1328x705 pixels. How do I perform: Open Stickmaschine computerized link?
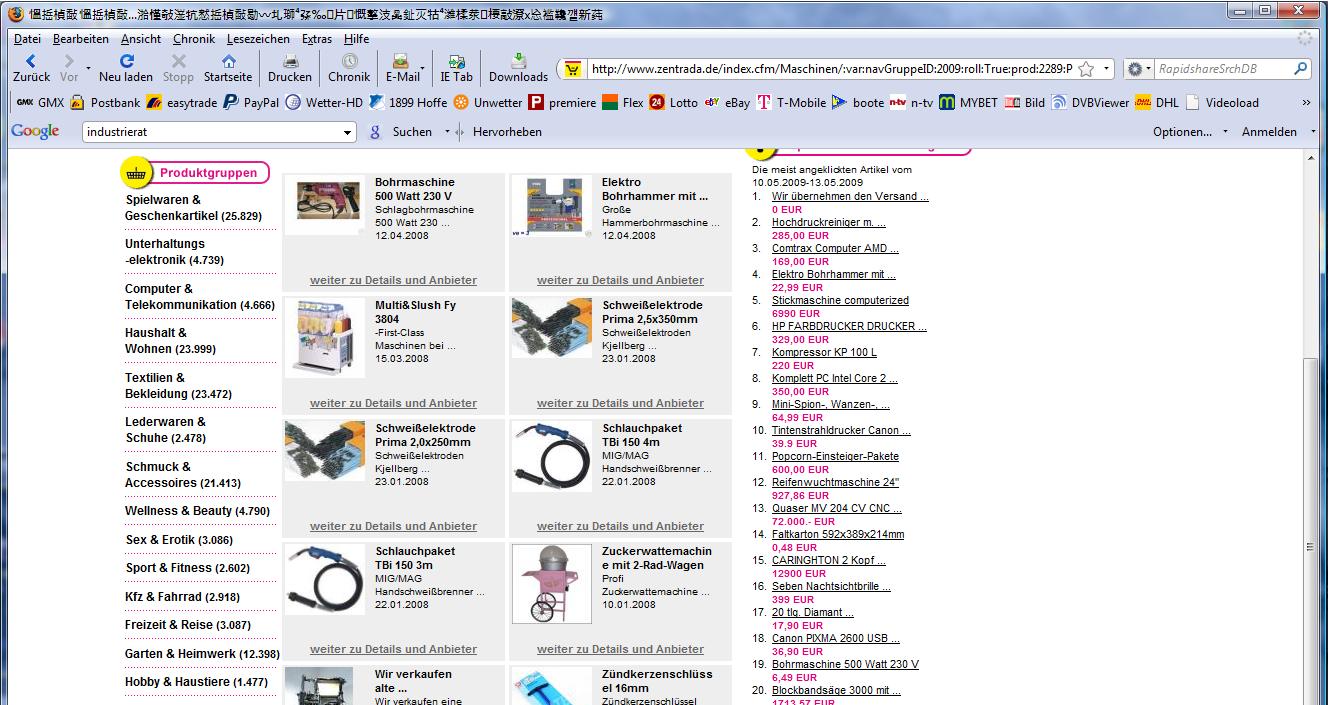[x=840, y=300]
